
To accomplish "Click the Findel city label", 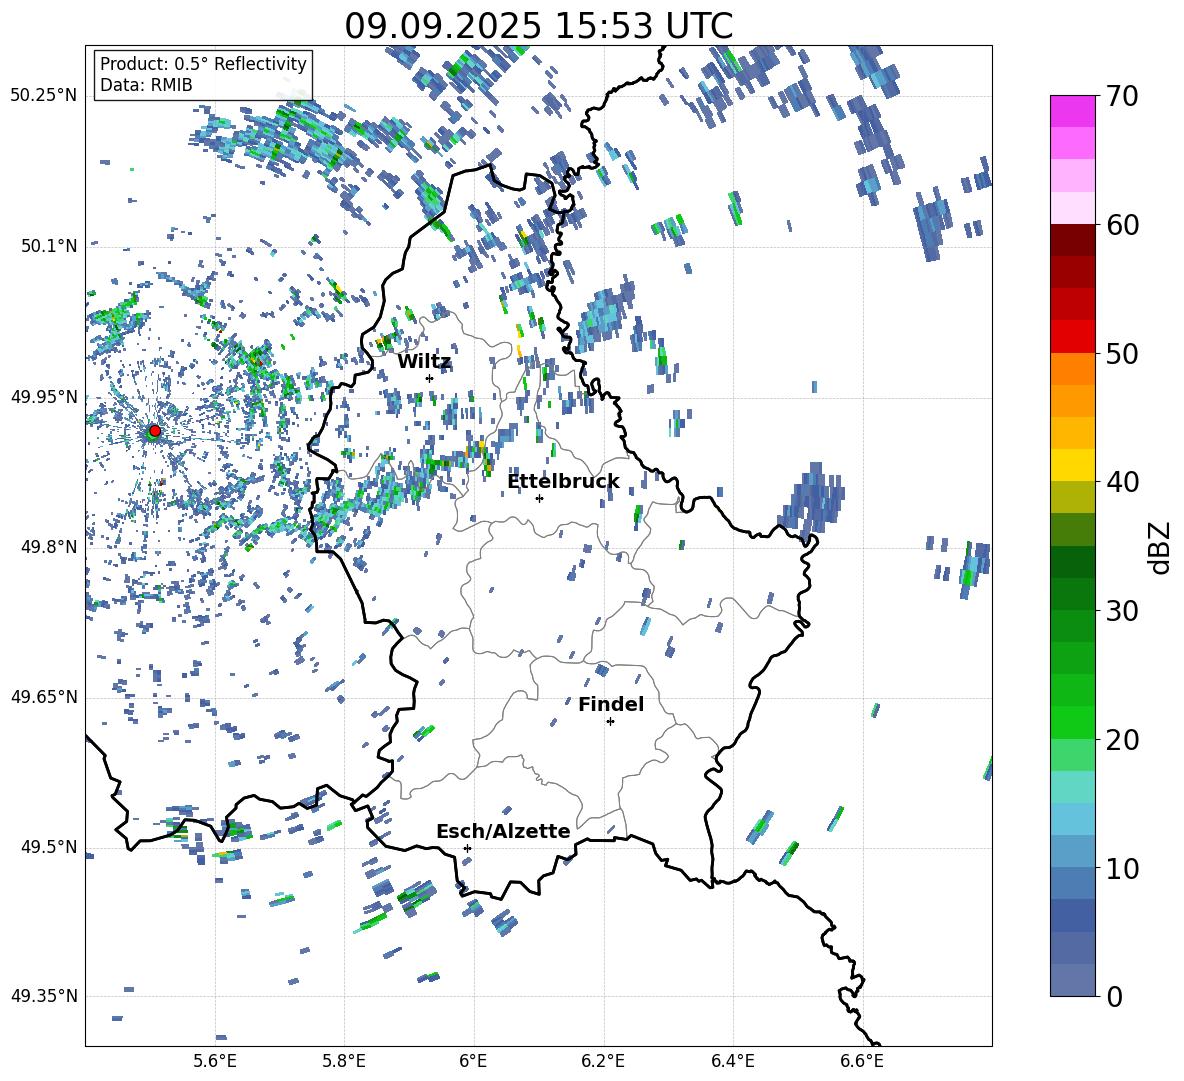I will [611, 704].
